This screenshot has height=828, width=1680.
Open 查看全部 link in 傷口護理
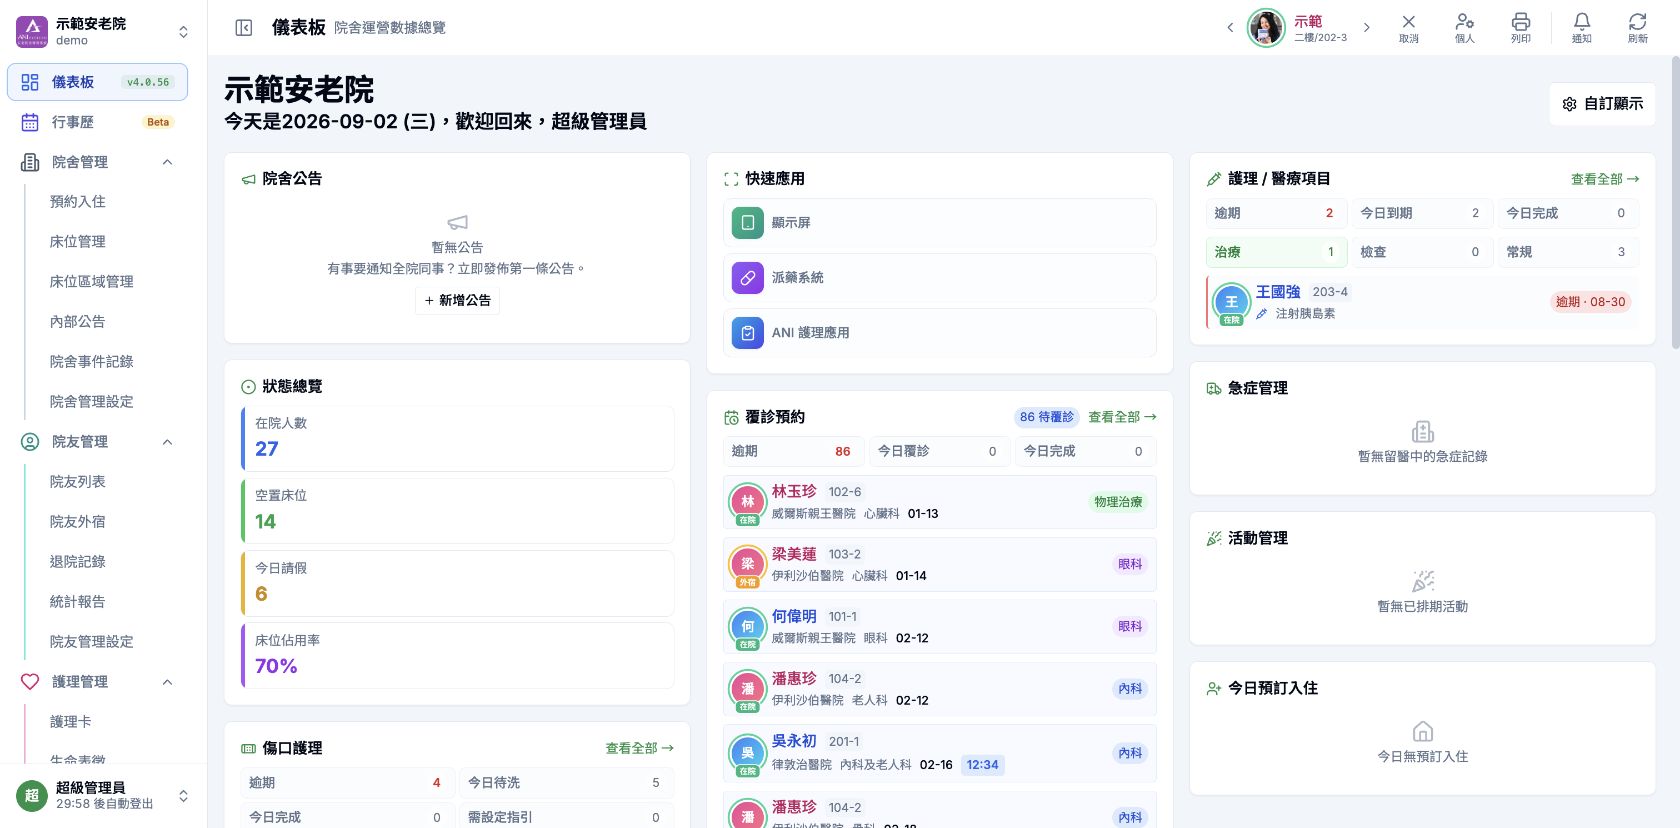[x=639, y=748]
